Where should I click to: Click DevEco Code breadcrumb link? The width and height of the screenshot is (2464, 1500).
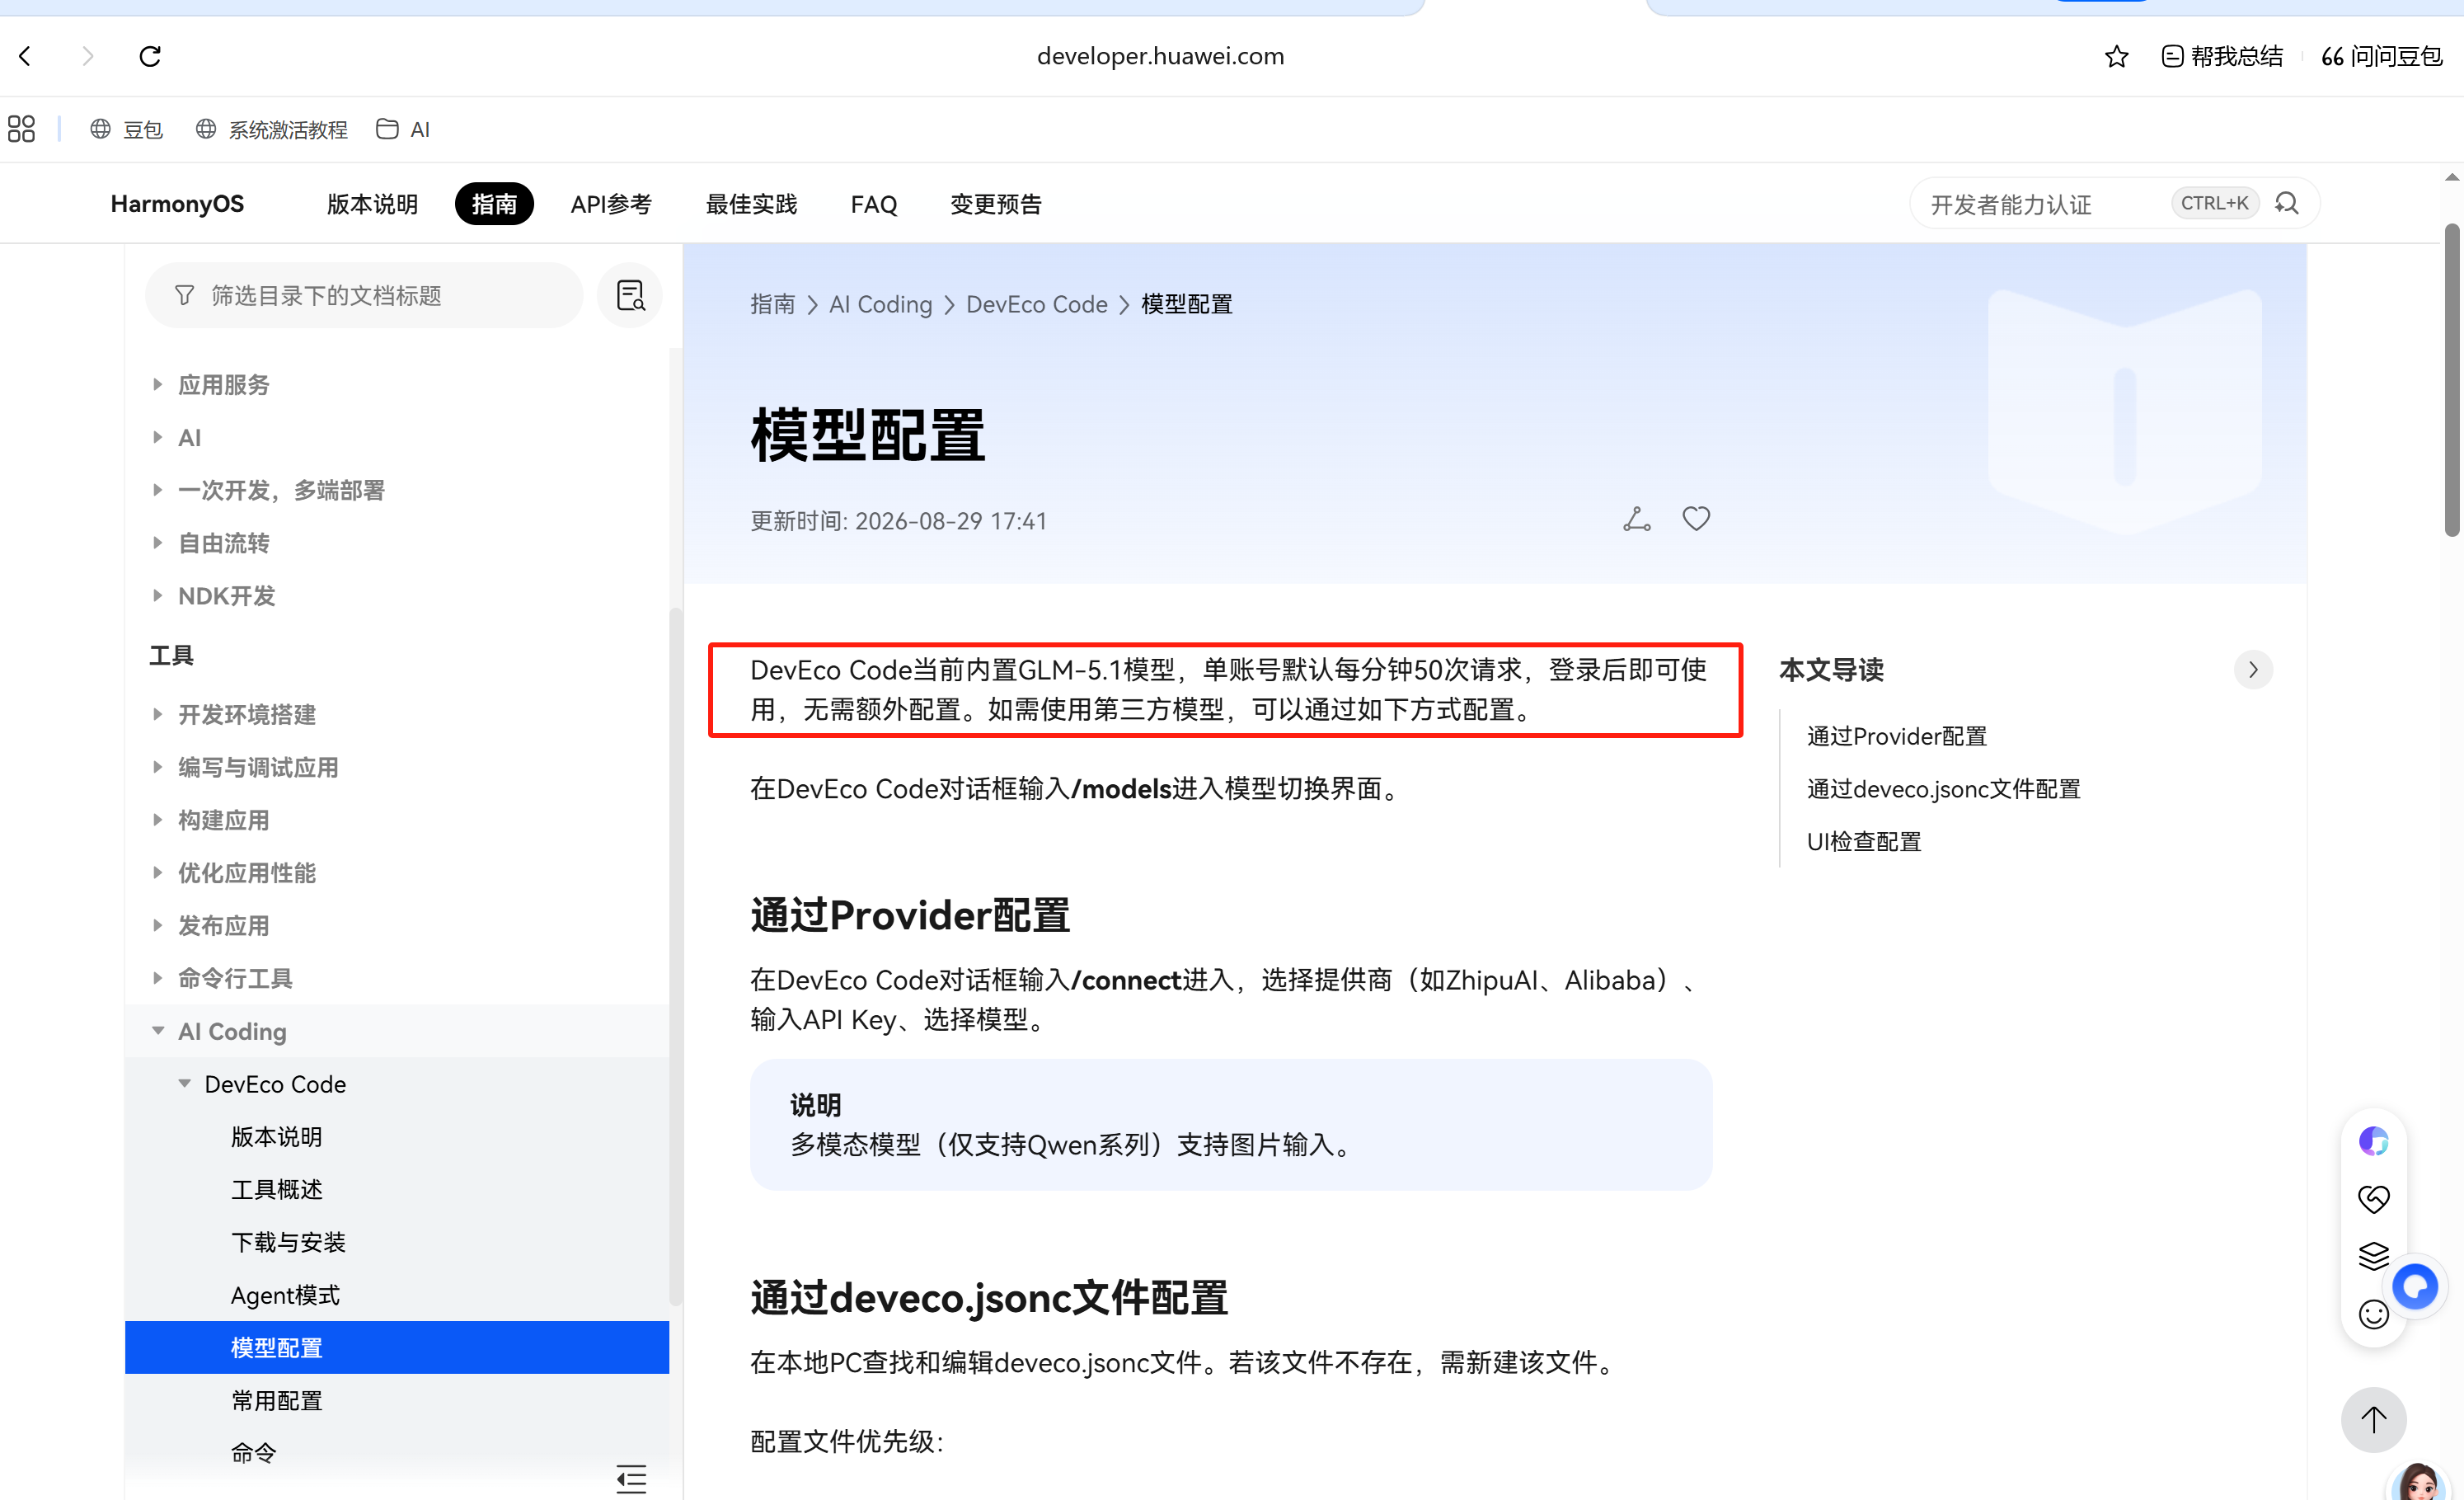coord(1036,304)
